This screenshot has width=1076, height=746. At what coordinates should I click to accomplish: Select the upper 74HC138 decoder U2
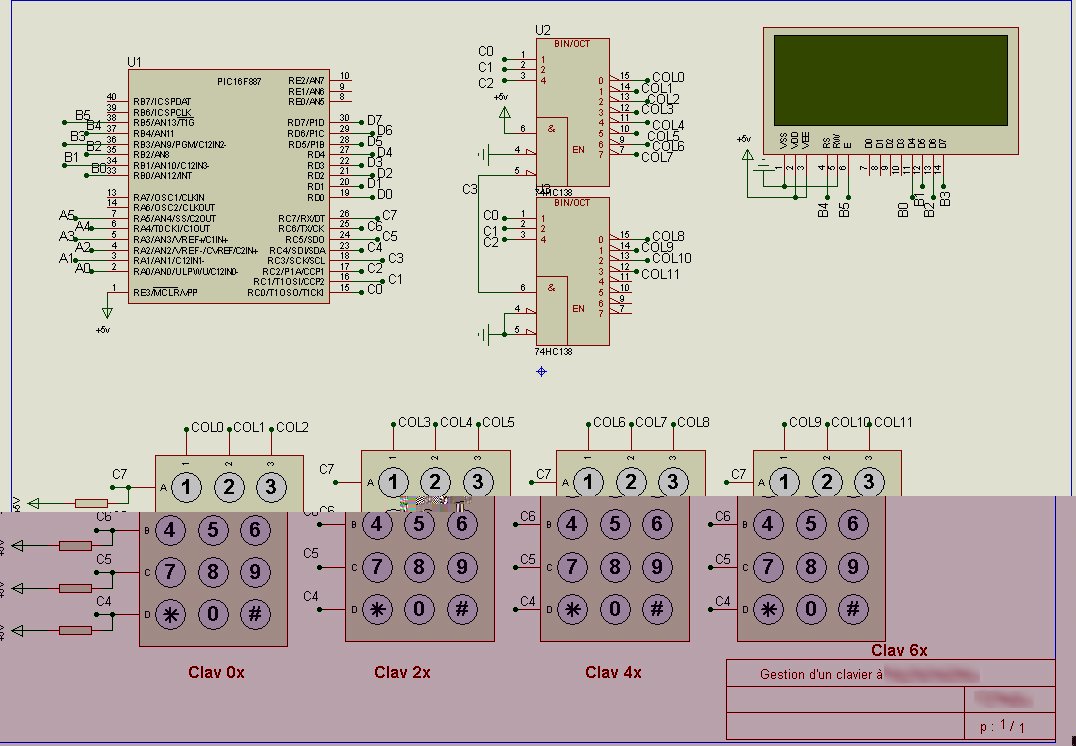pos(572,113)
